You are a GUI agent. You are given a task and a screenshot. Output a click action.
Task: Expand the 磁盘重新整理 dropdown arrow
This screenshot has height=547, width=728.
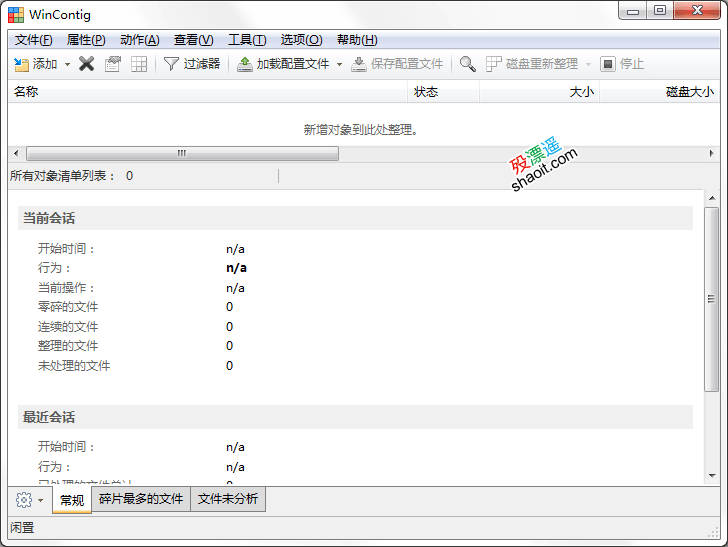[x=588, y=64]
